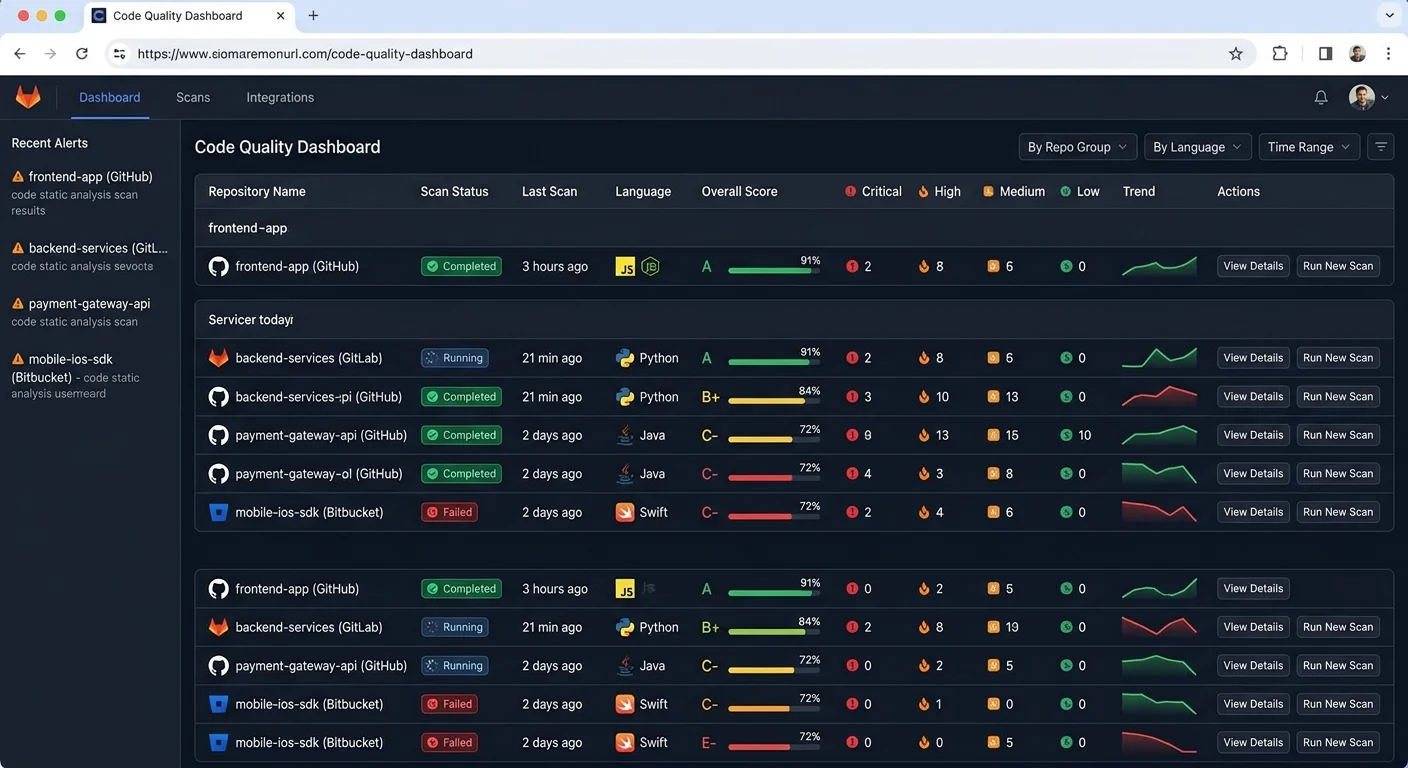The width and height of the screenshot is (1408, 768).
Task: Click the Servicer todayı group heading
Action: (251, 320)
